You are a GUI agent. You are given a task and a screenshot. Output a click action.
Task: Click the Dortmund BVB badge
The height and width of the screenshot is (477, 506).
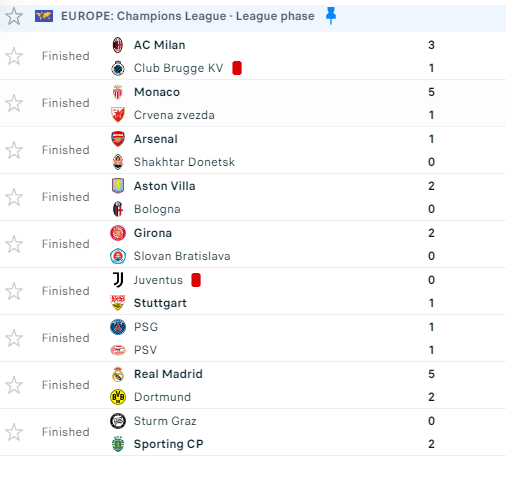coord(118,397)
